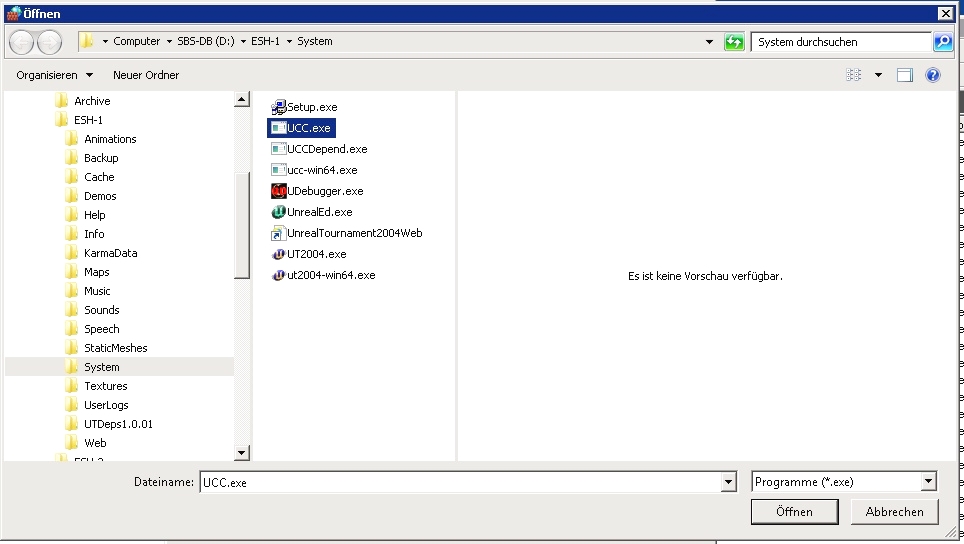
Task: Click the Help folder icon
Action: coord(71,215)
